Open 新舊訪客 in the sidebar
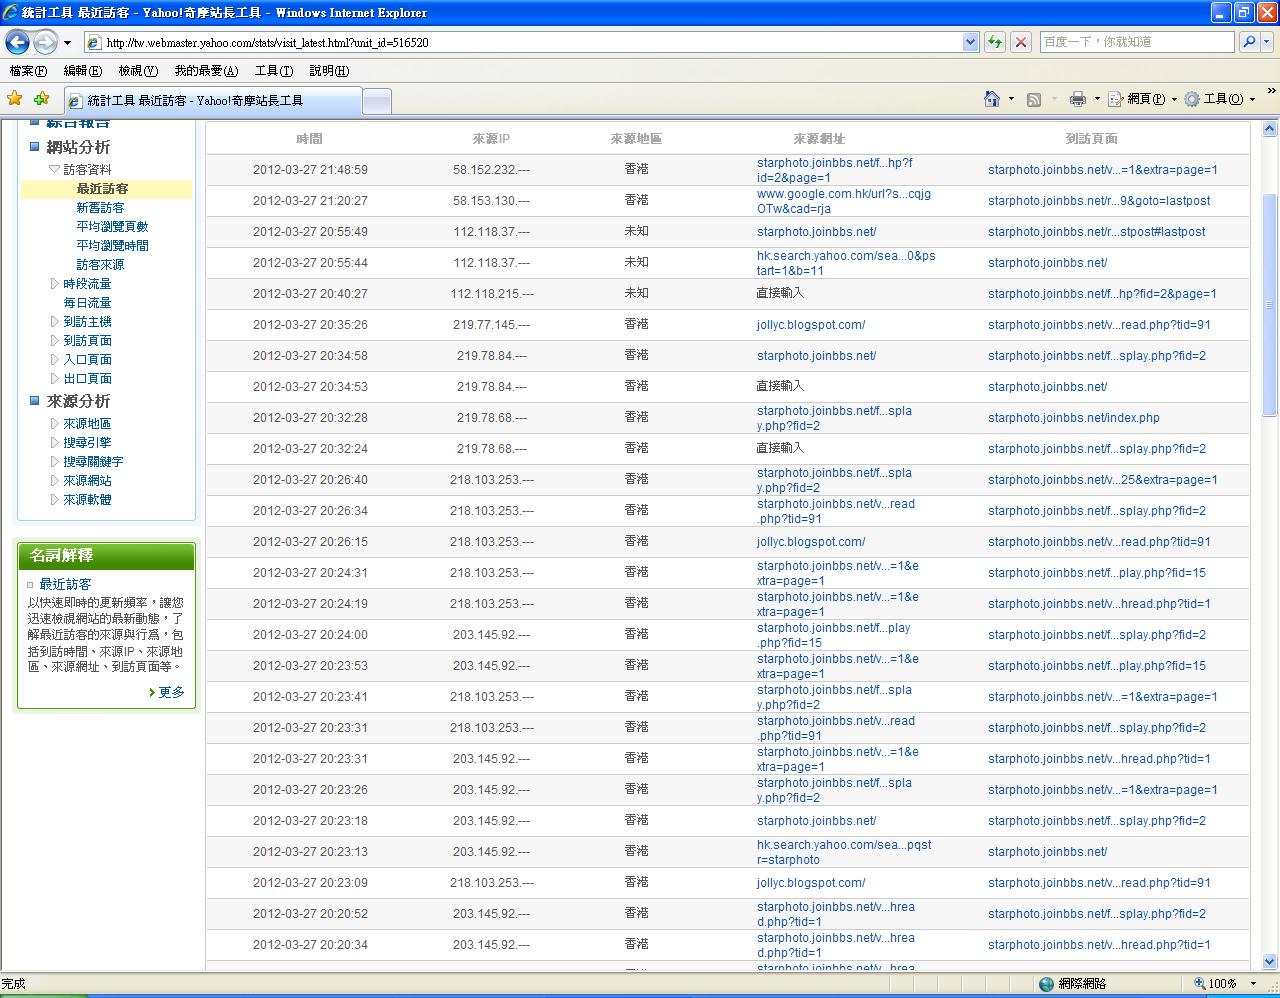 [x=100, y=208]
